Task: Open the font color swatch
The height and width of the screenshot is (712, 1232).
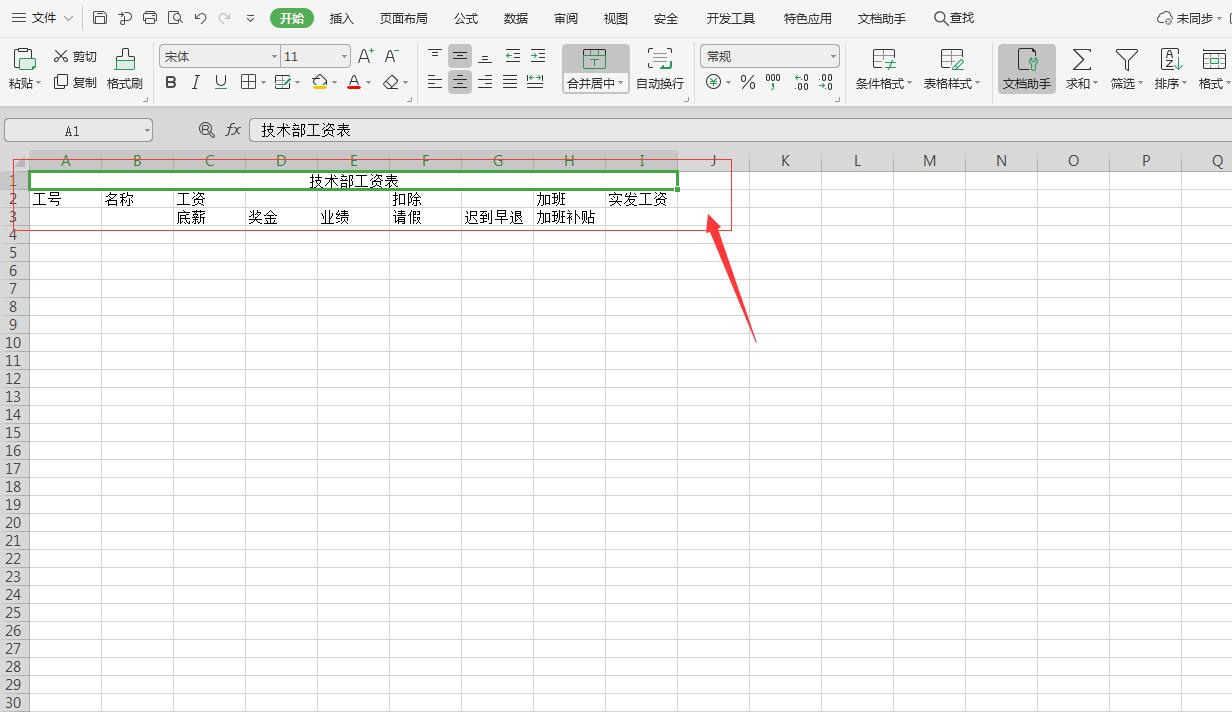Action: click(354, 83)
